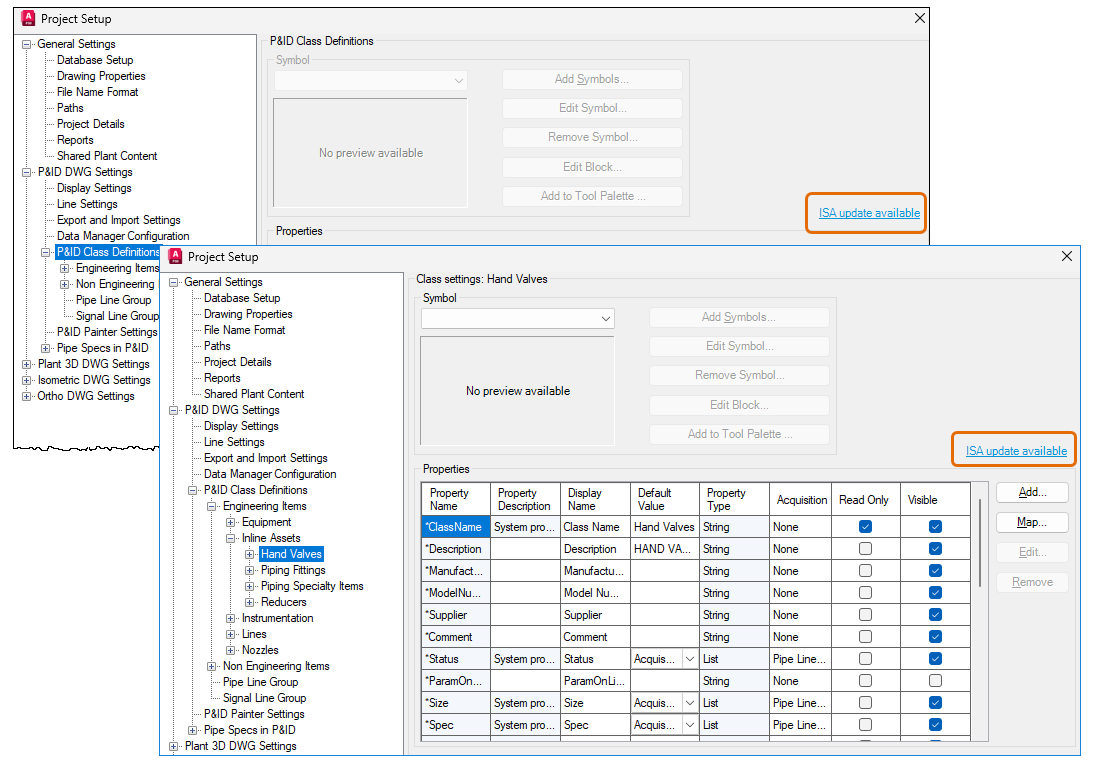Image resolution: width=1093 pixels, height=762 pixels.
Task: Click ISA update available link in back window
Action: point(869,213)
